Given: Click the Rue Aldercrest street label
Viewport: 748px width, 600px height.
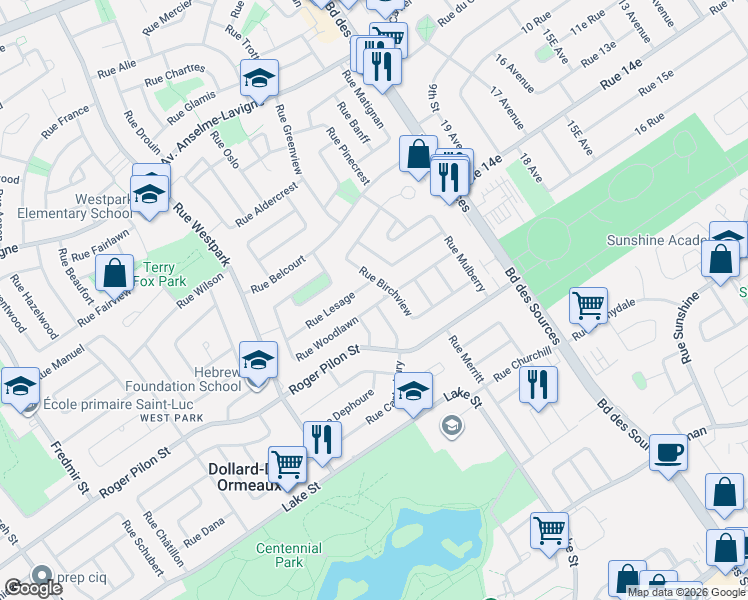Looking at the screenshot, I should (x=267, y=204).
